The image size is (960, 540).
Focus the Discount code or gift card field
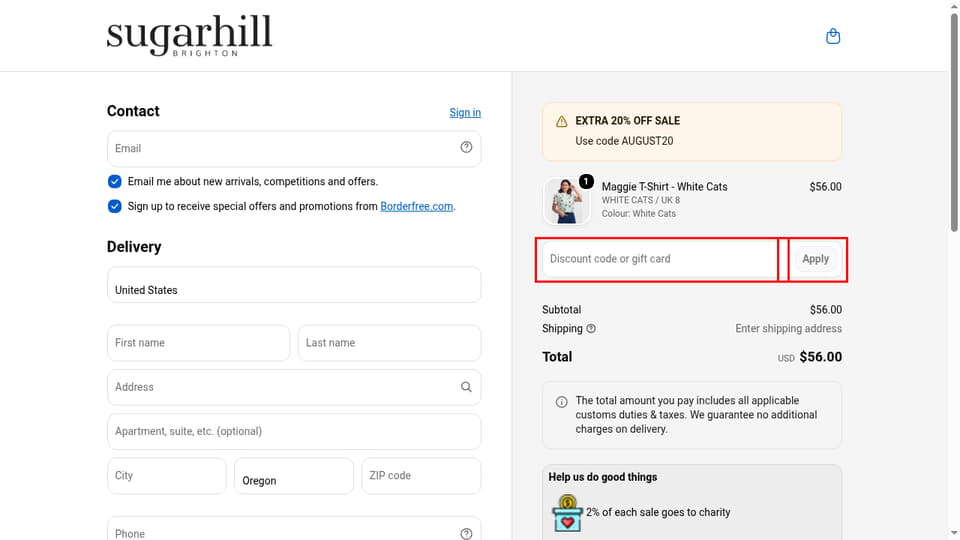[660, 259]
